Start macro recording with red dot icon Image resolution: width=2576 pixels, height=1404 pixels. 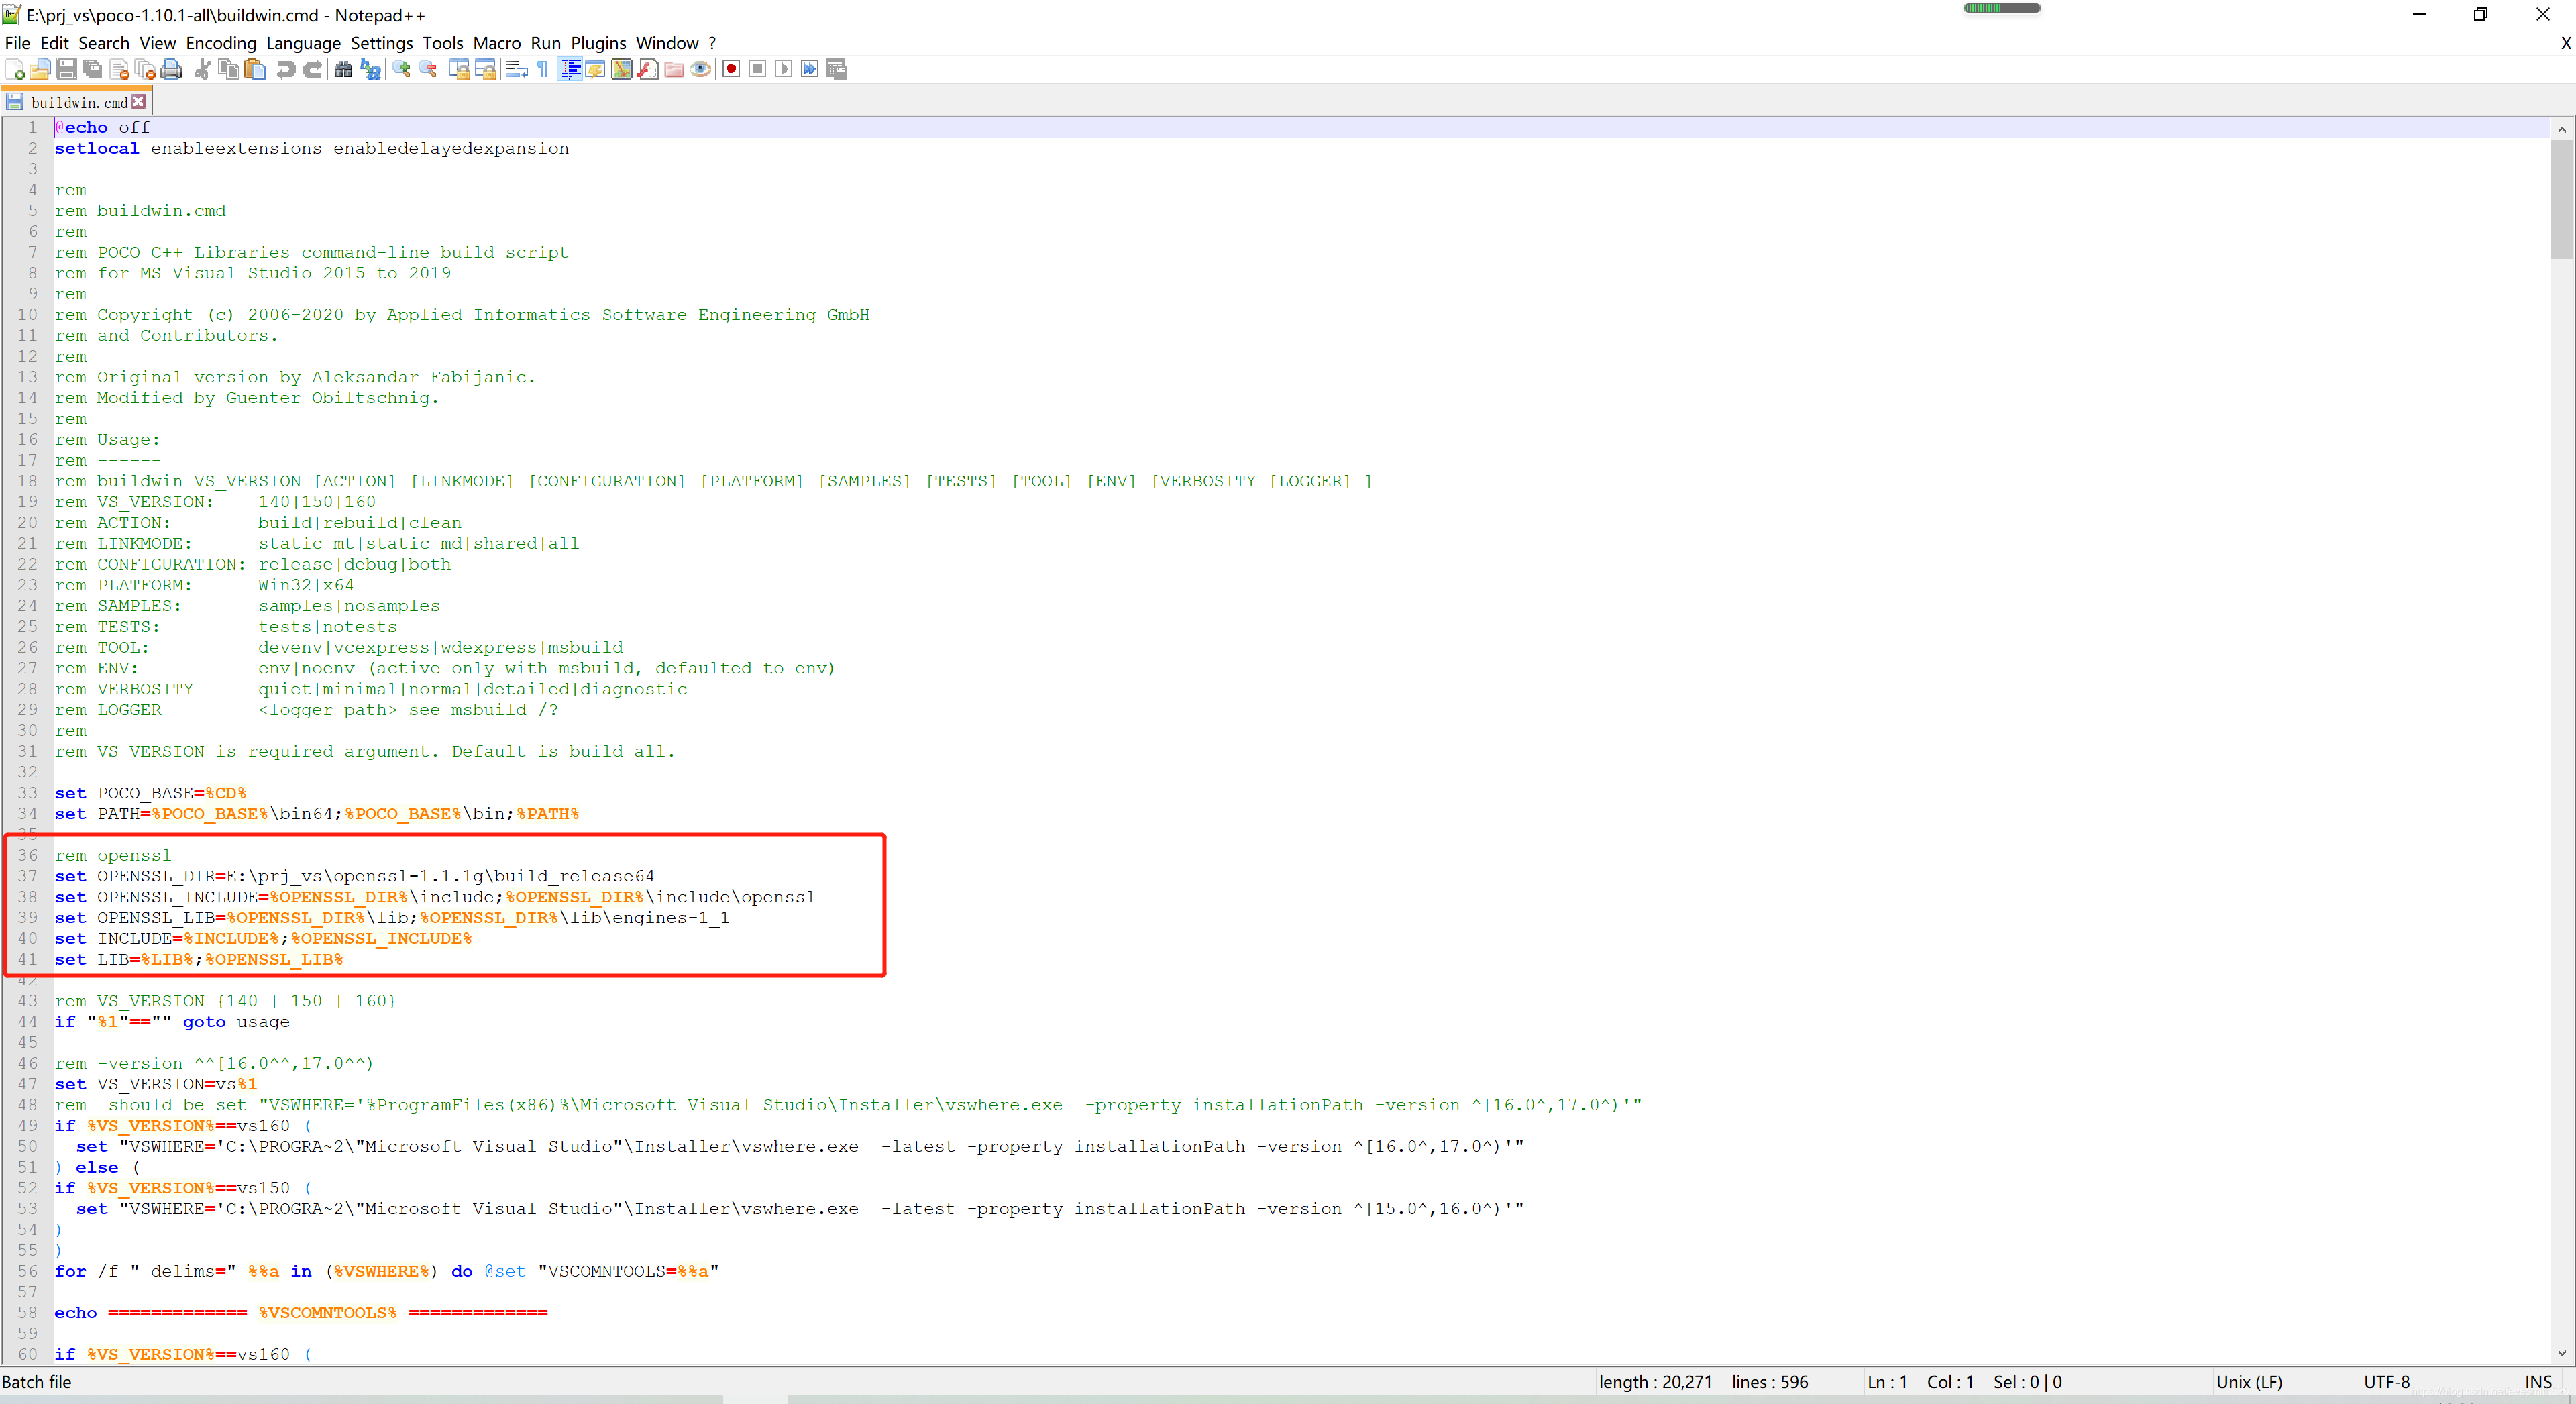tap(731, 69)
